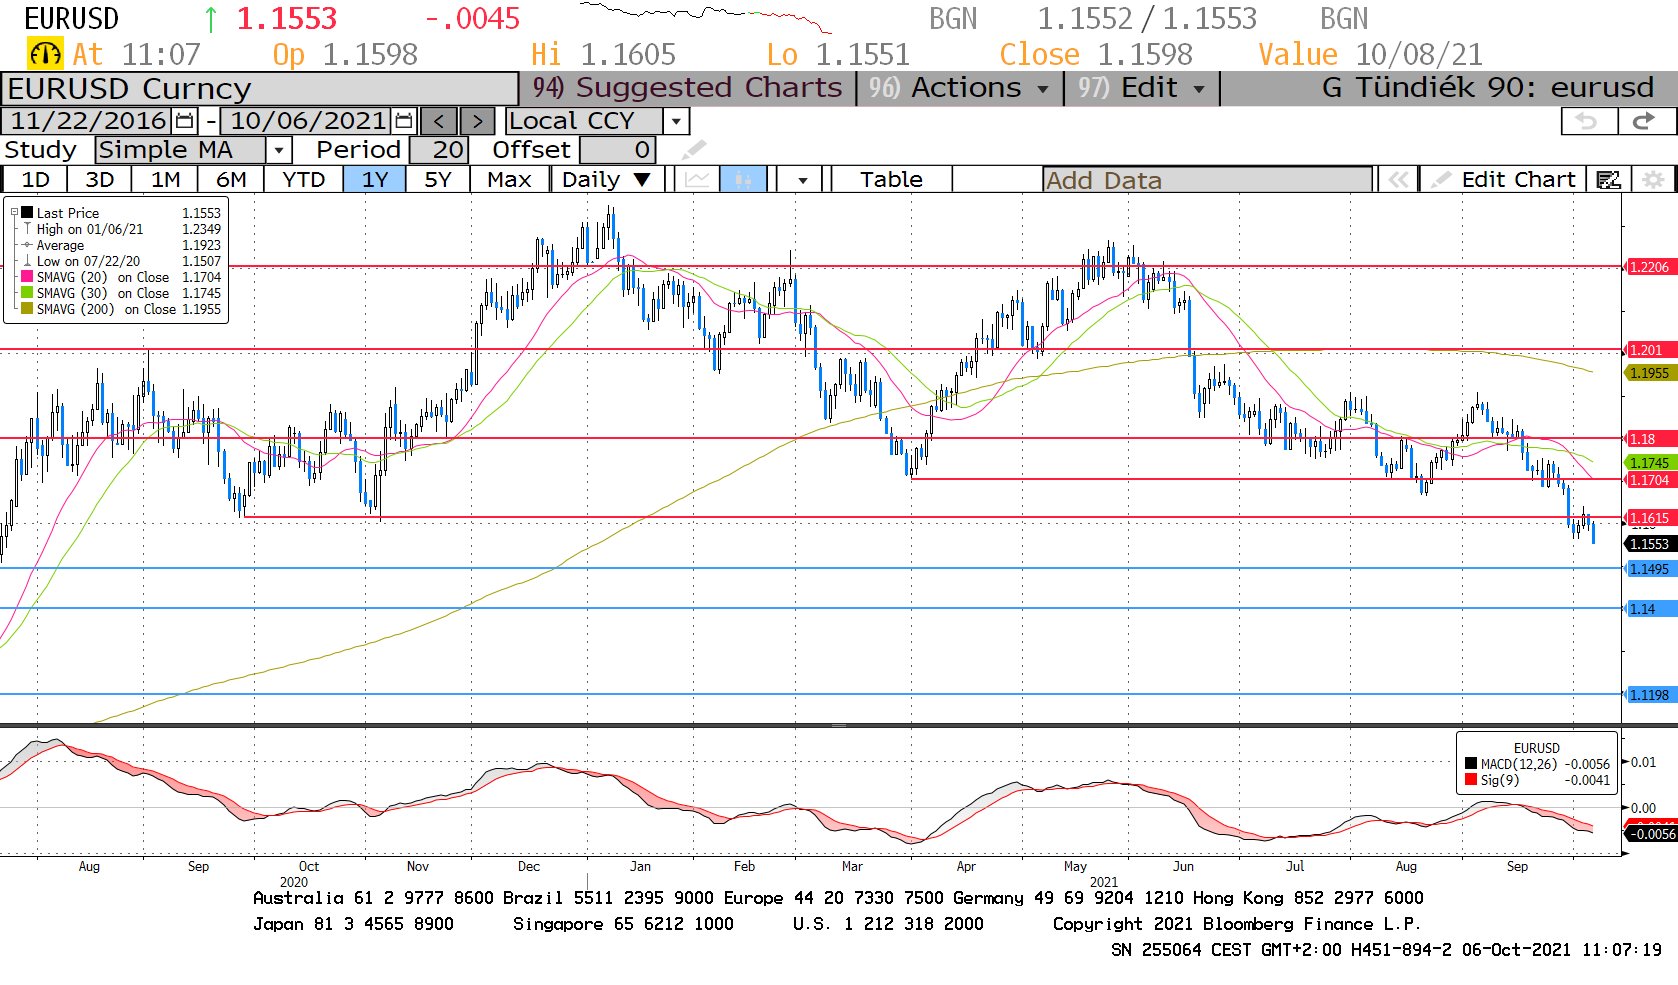Click the Add Data input box
Screen dimensions: 1678x985
[x=1207, y=180]
